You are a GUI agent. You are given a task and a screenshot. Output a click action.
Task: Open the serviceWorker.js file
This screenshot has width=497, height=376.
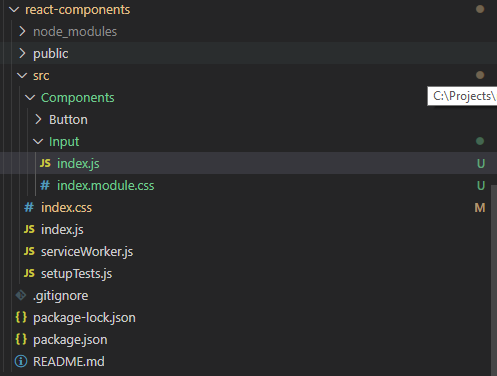87,252
